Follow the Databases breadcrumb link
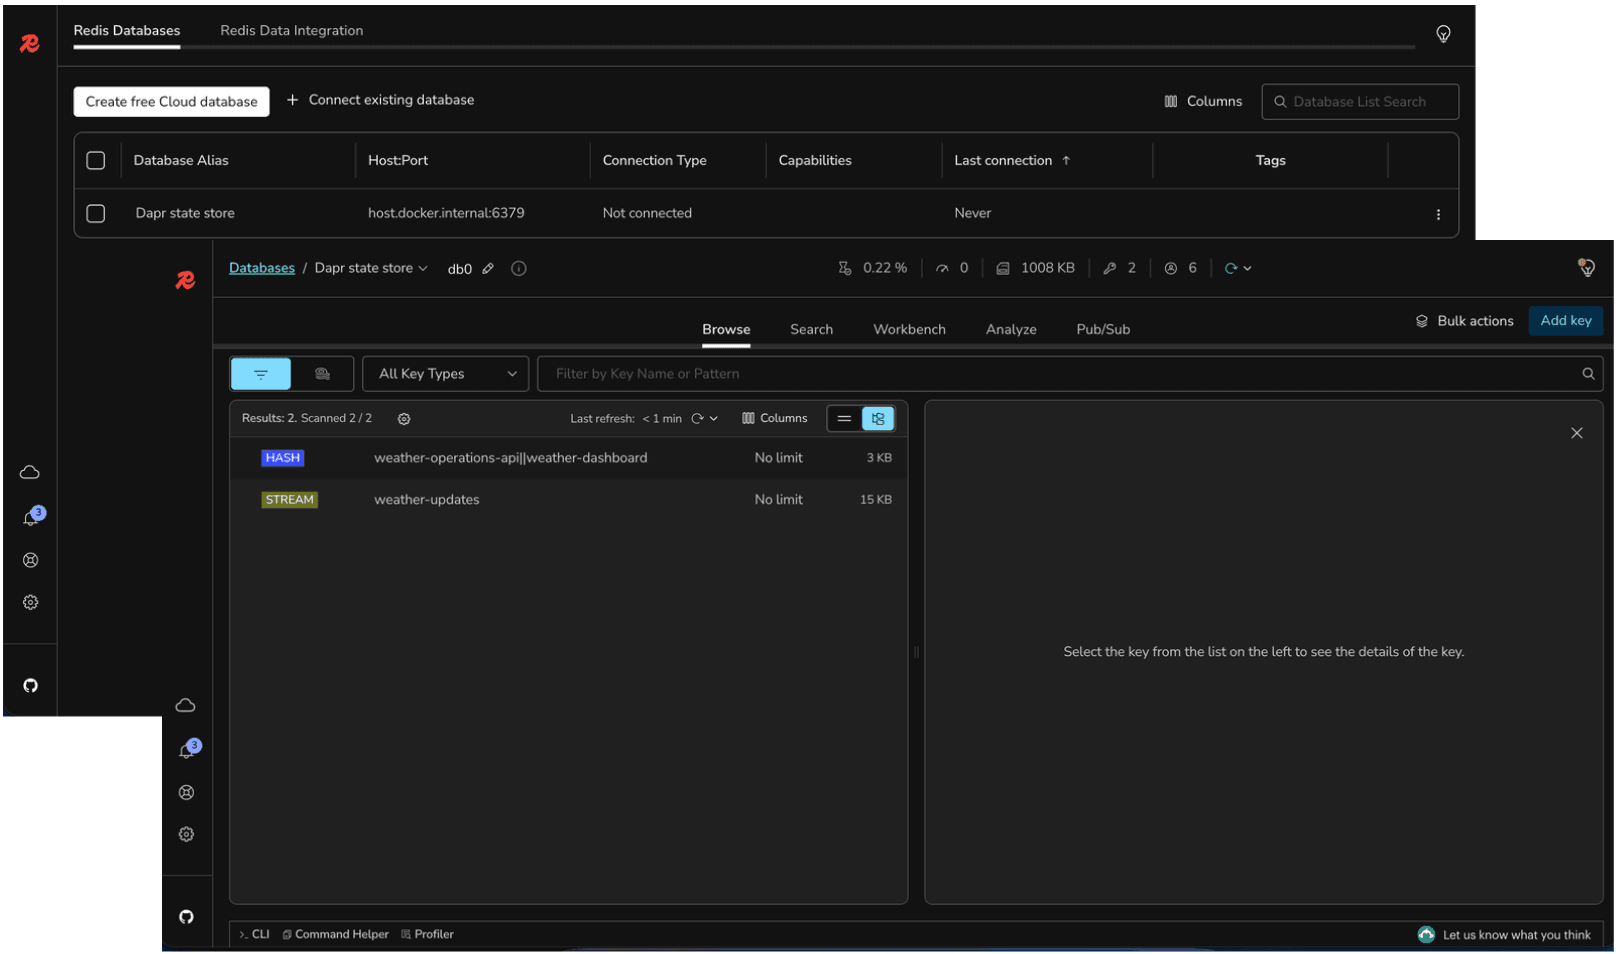This screenshot has width=1616, height=954. pyautogui.click(x=262, y=268)
